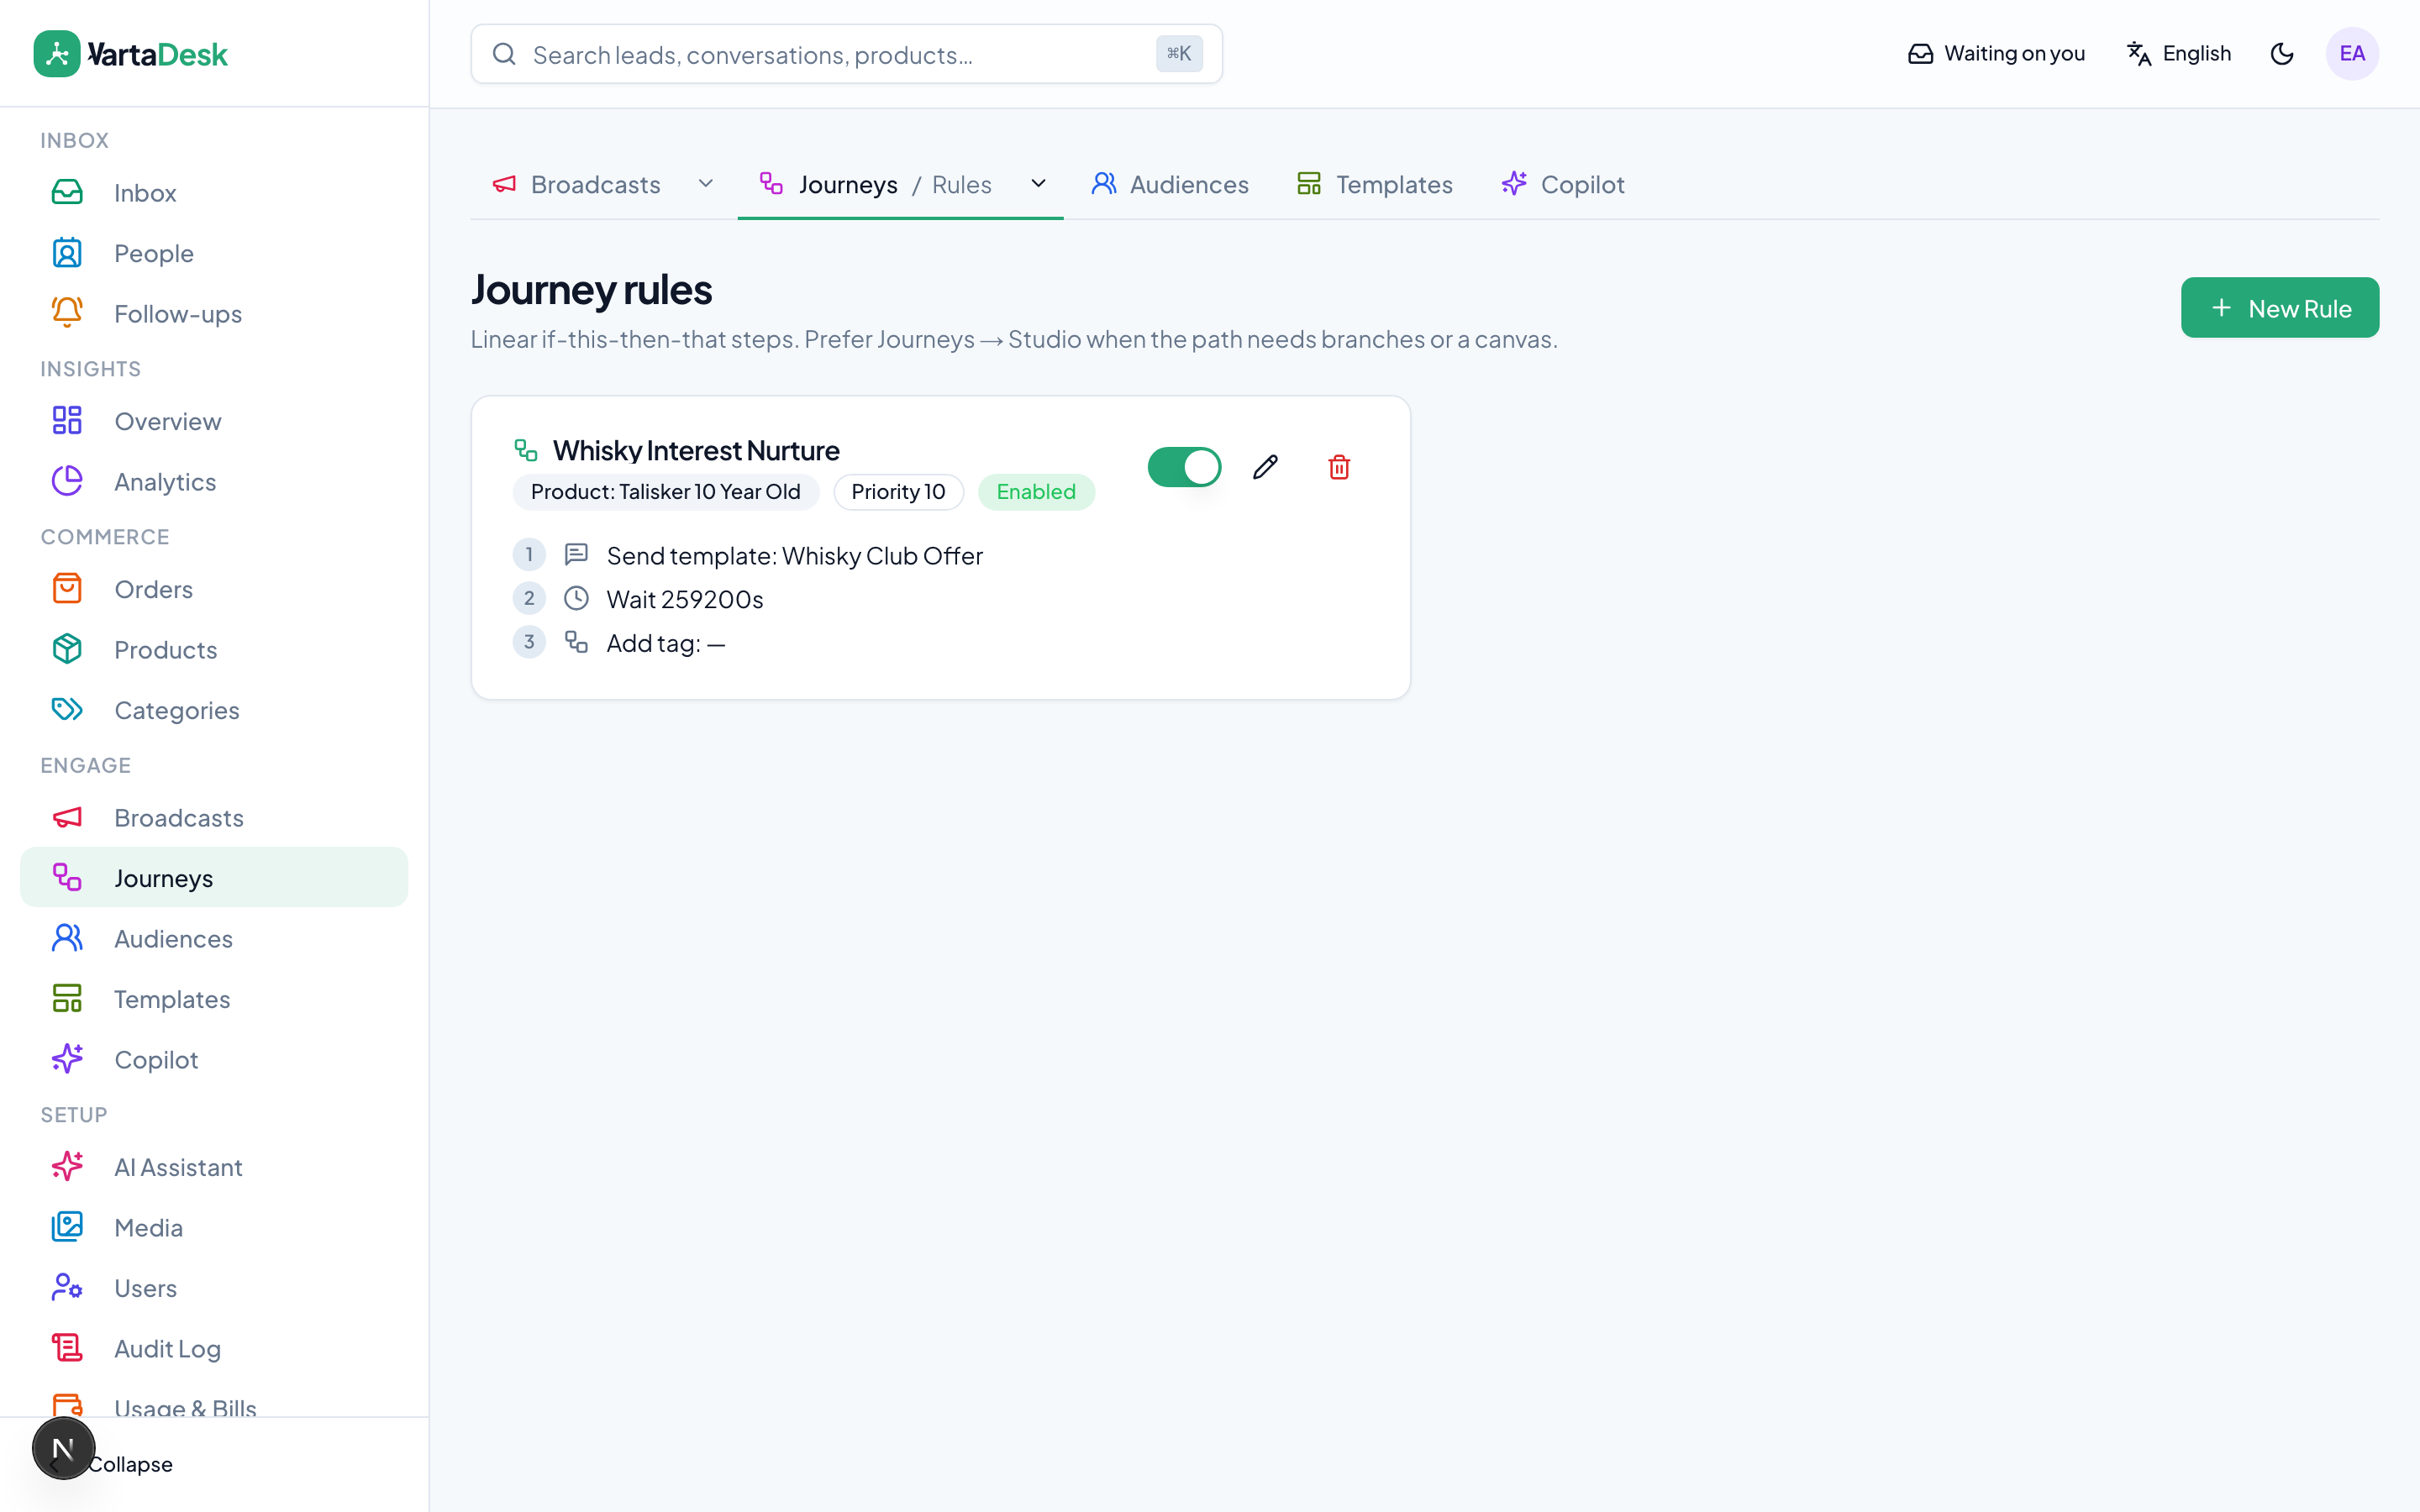
Task: Click the Enabled status badge
Action: coord(1036,492)
